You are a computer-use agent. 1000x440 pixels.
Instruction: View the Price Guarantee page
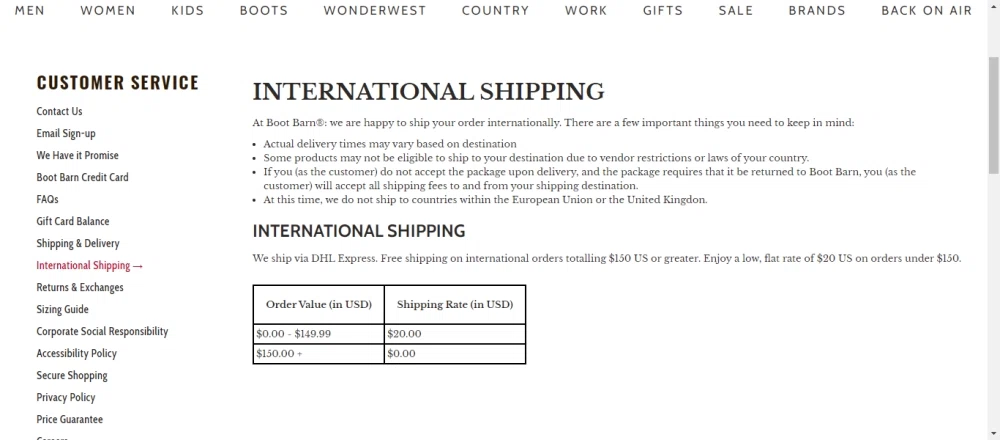tap(70, 419)
